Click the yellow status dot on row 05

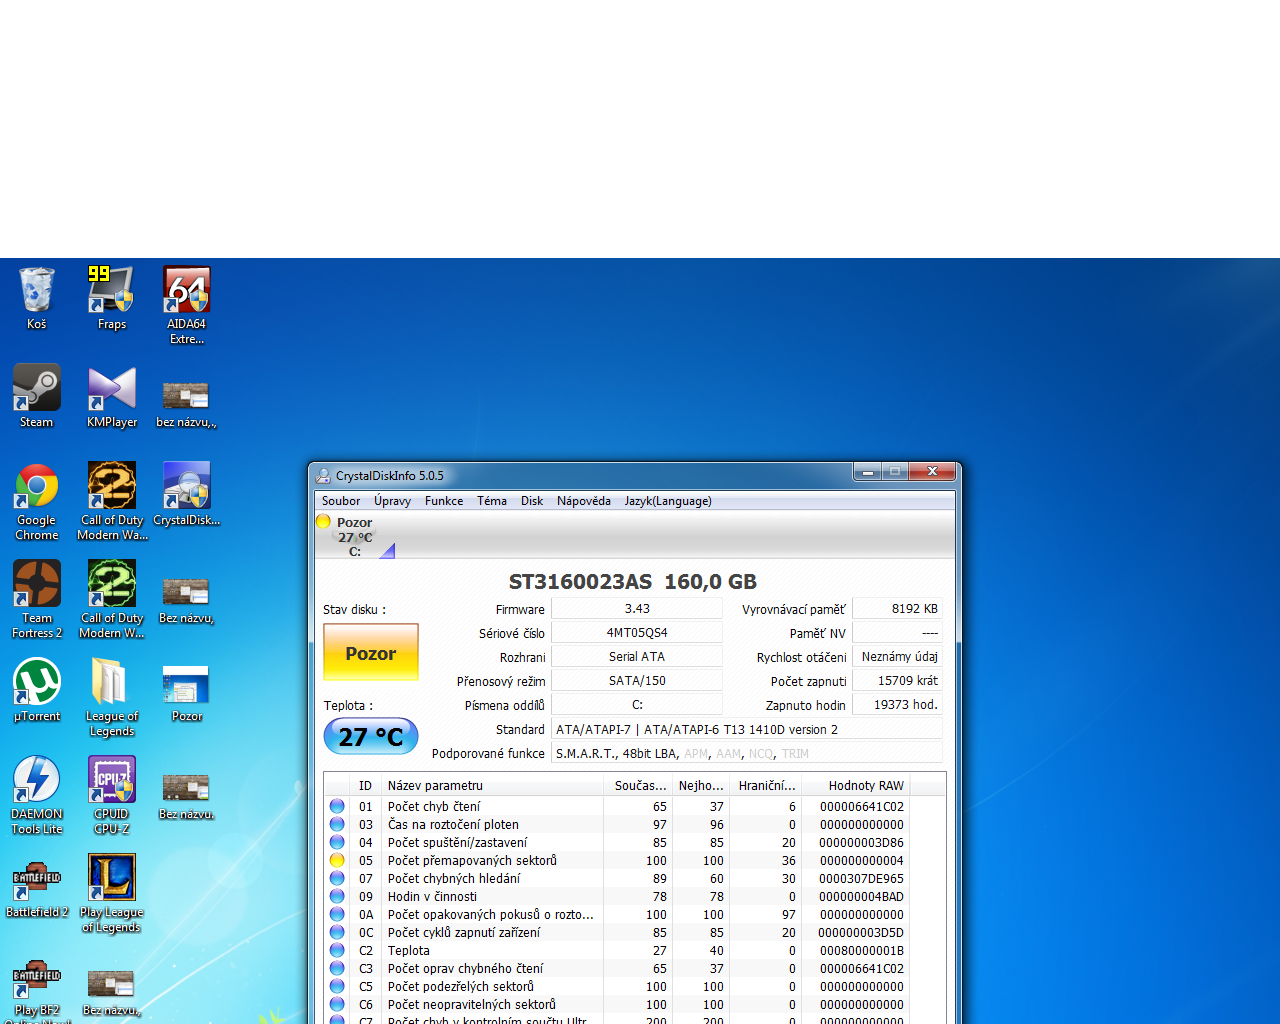(x=337, y=860)
